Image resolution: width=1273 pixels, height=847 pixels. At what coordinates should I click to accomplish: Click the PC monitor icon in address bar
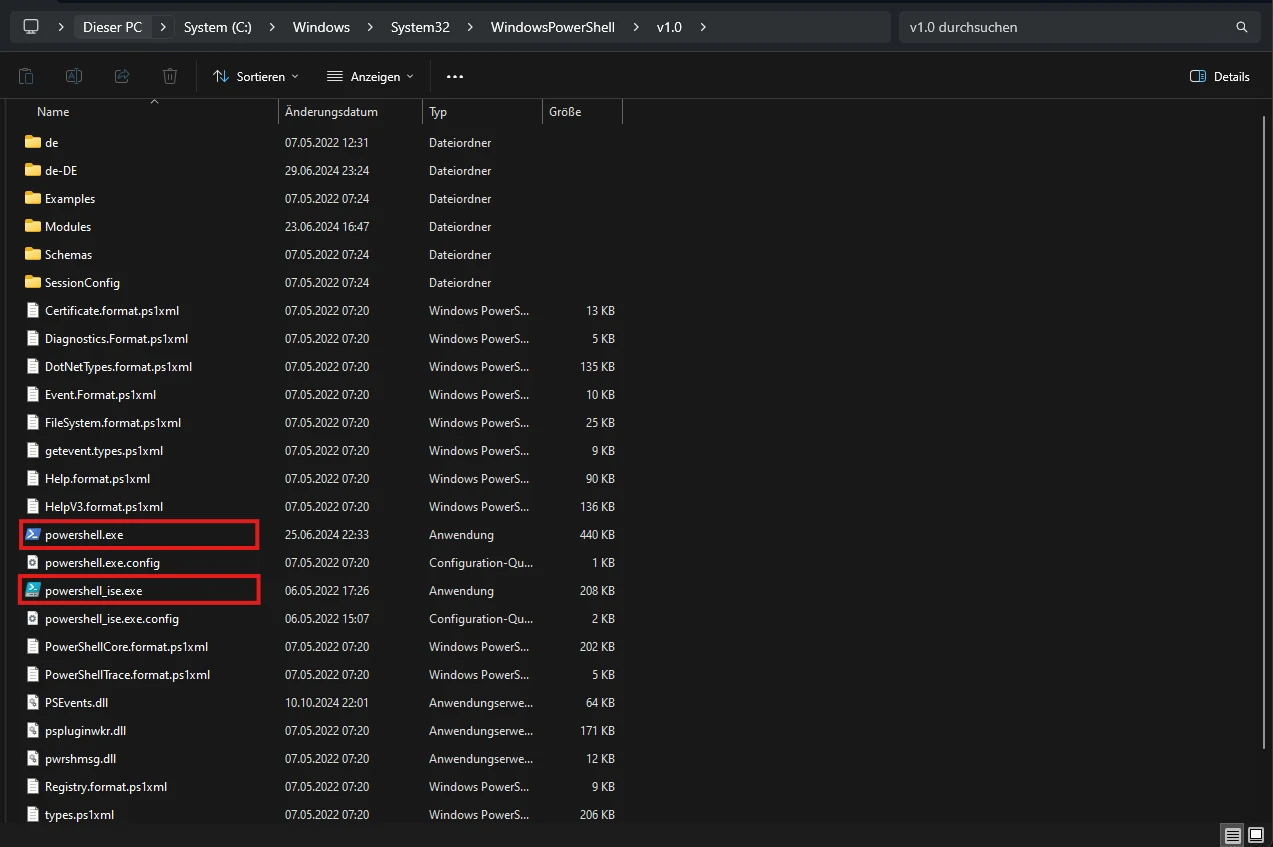pyautogui.click(x=31, y=27)
